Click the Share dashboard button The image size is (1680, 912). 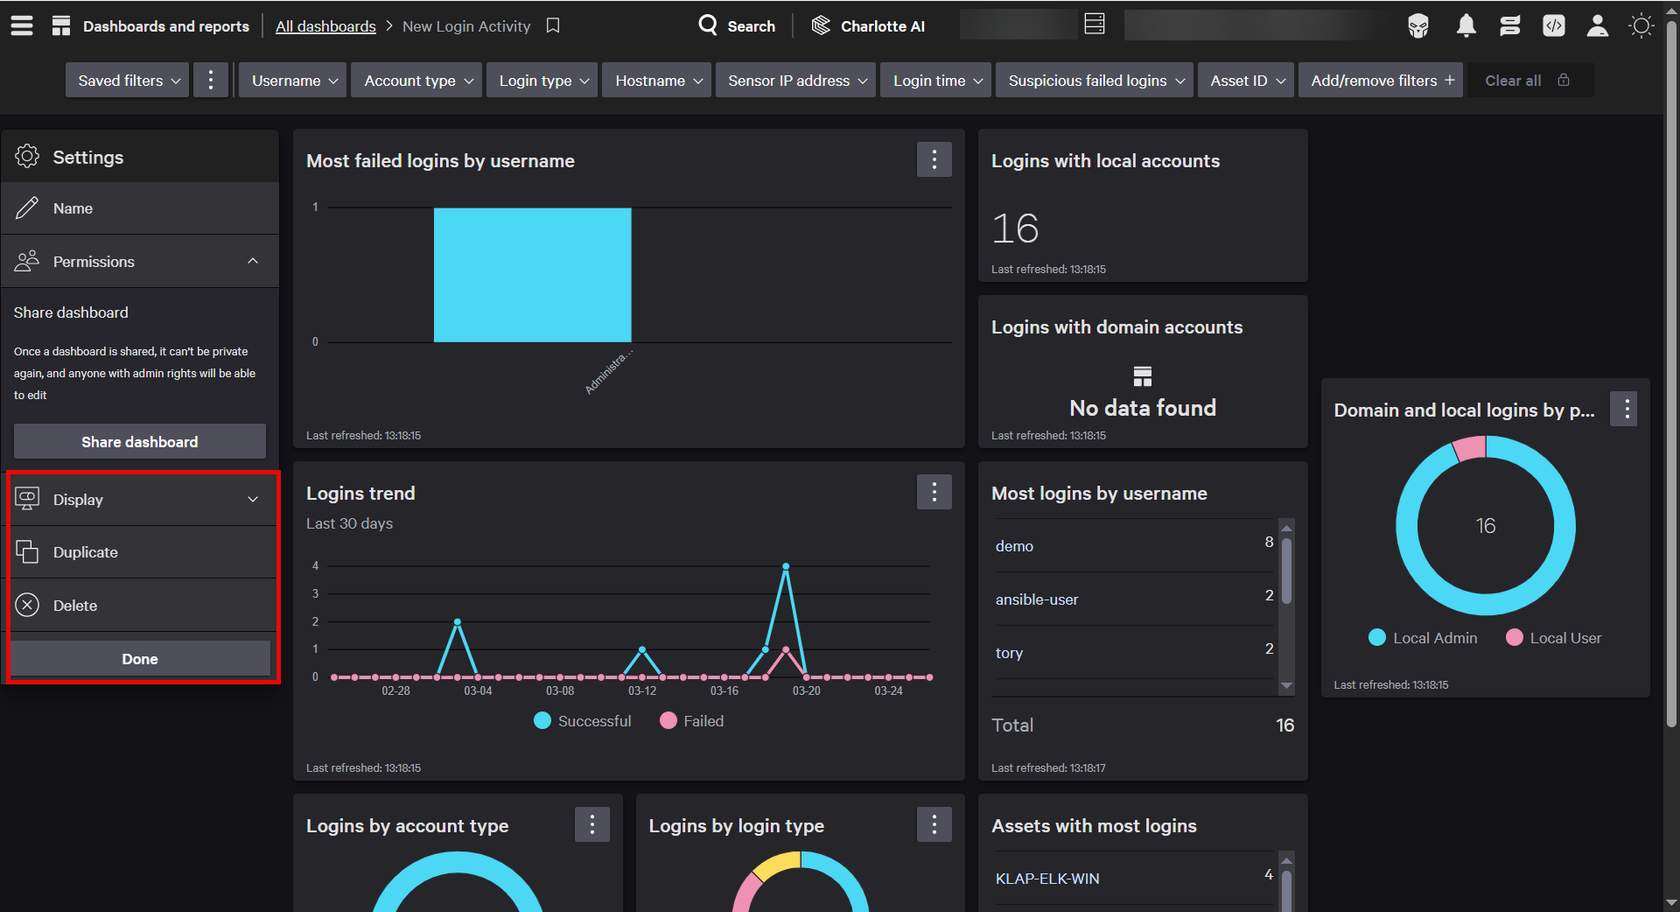click(x=140, y=442)
